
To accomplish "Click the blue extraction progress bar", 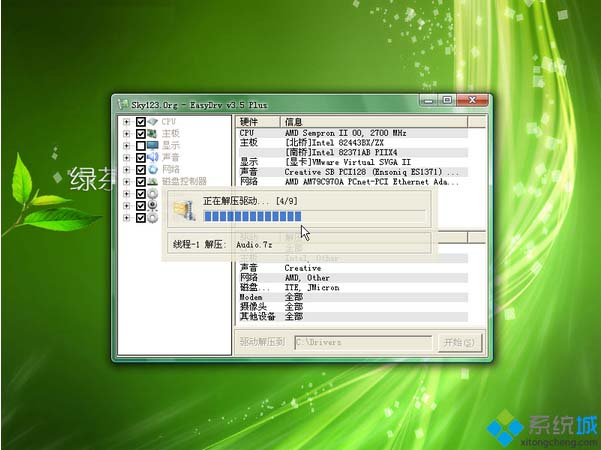I will pyautogui.click(x=314, y=217).
